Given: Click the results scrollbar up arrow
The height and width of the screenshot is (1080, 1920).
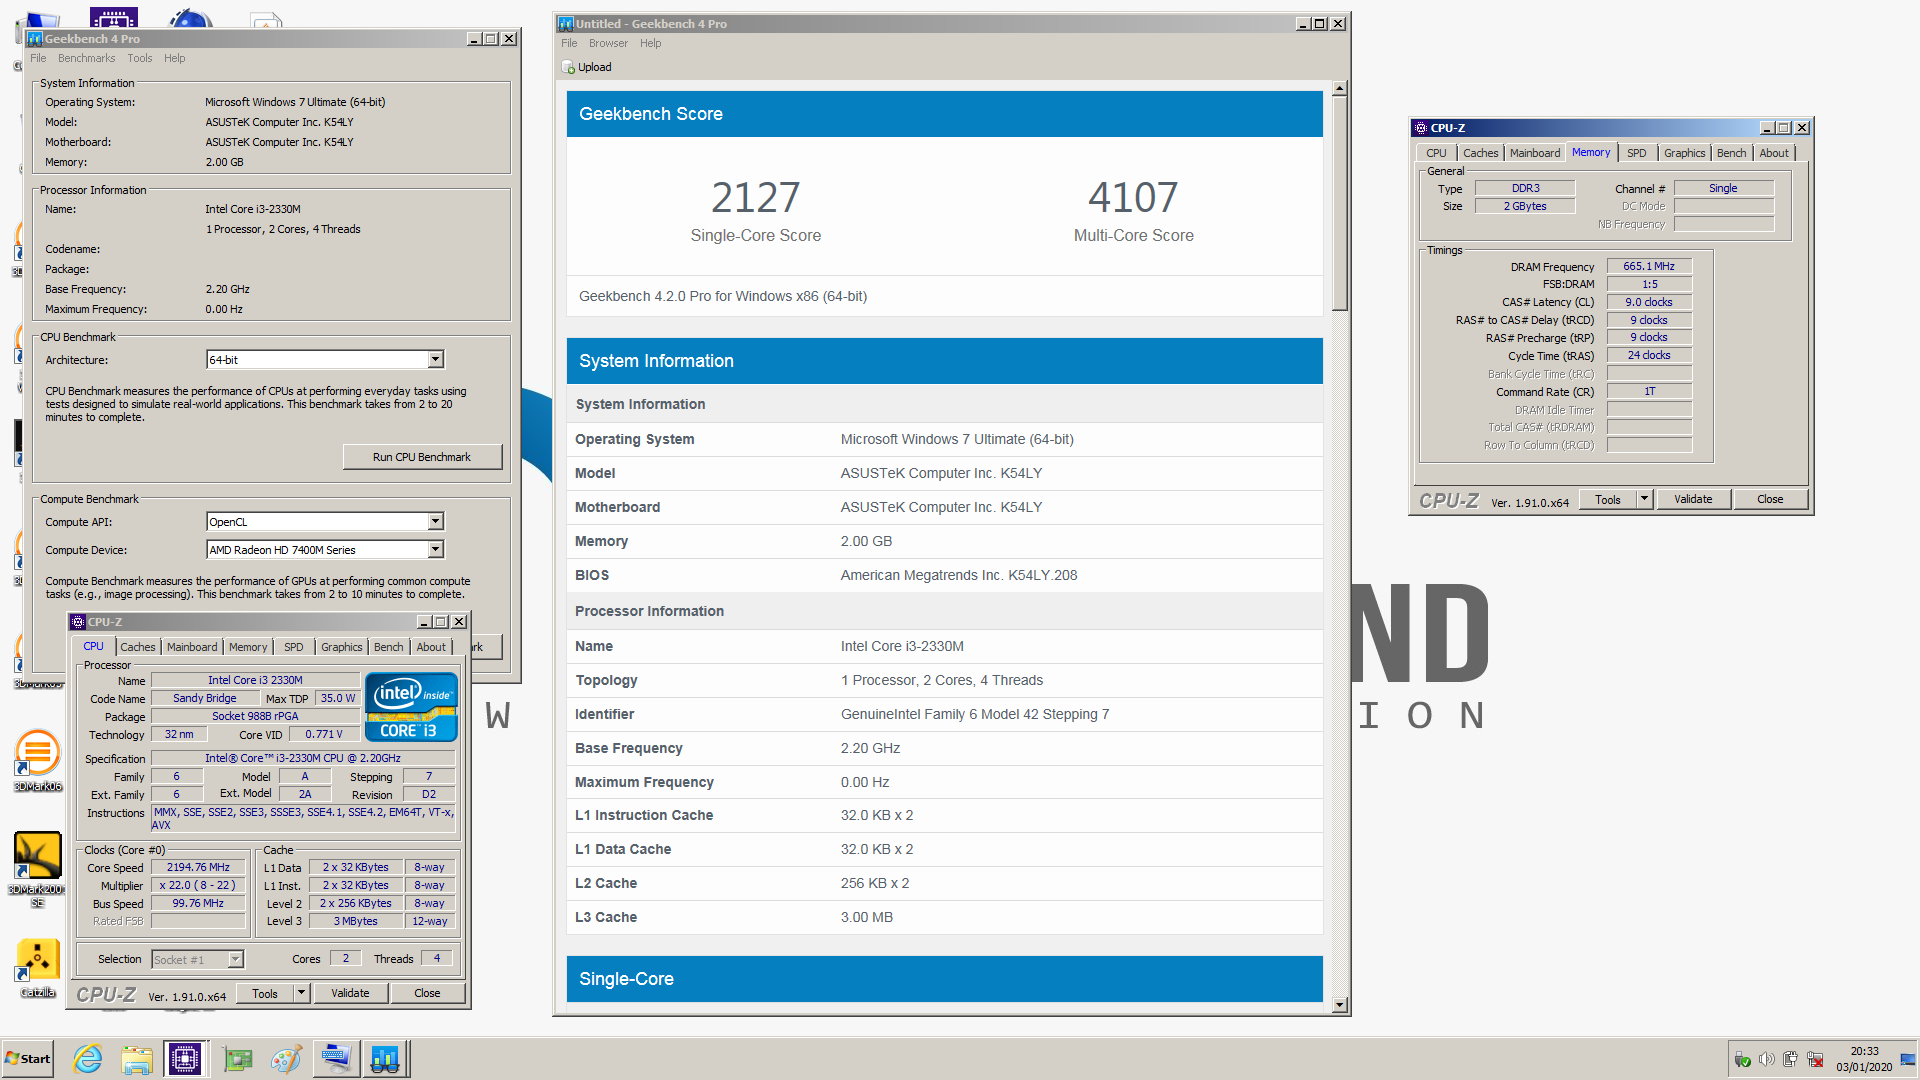Looking at the screenshot, I should click(x=1340, y=88).
